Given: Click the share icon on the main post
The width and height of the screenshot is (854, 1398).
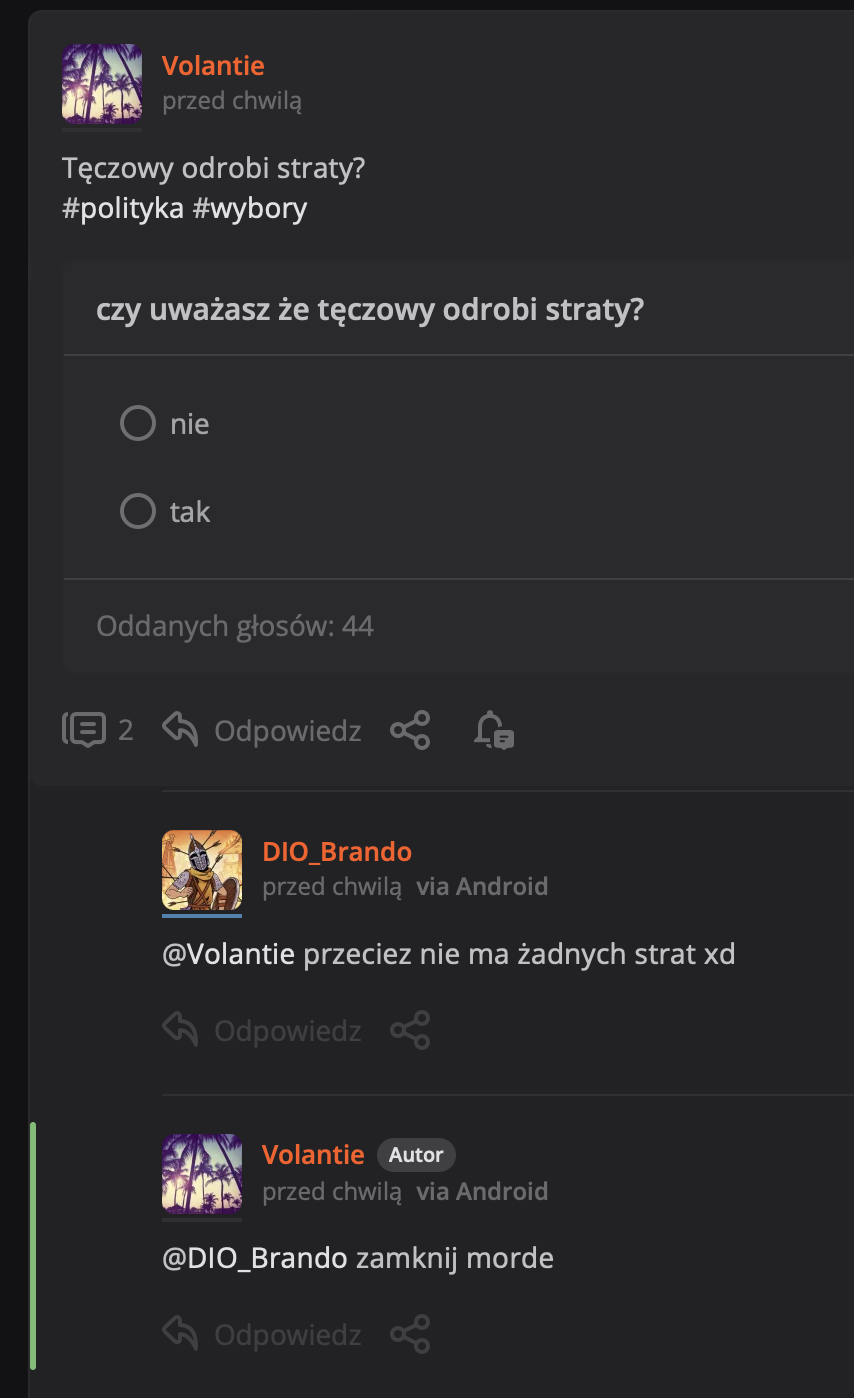Looking at the screenshot, I should (x=410, y=730).
